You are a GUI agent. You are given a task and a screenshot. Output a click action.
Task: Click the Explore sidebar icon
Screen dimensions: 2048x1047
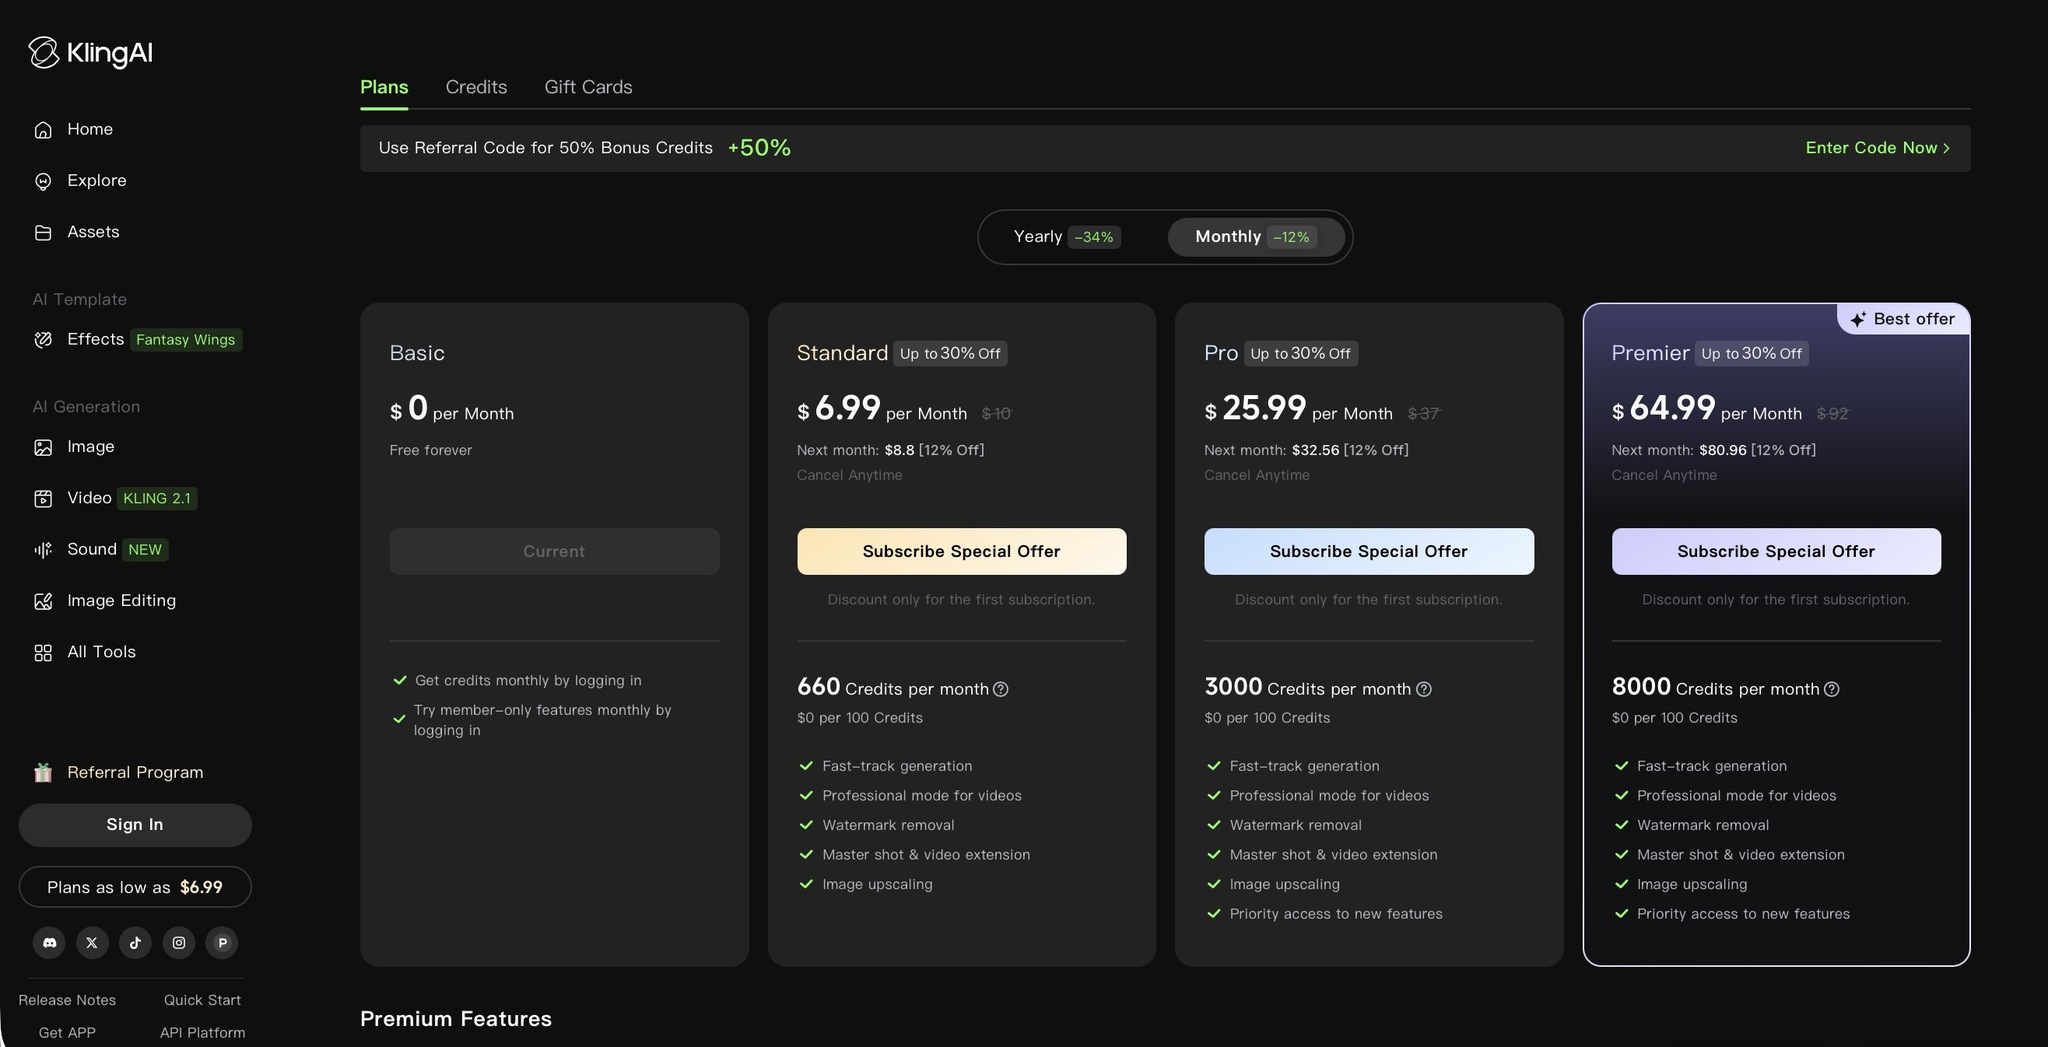click(x=43, y=181)
